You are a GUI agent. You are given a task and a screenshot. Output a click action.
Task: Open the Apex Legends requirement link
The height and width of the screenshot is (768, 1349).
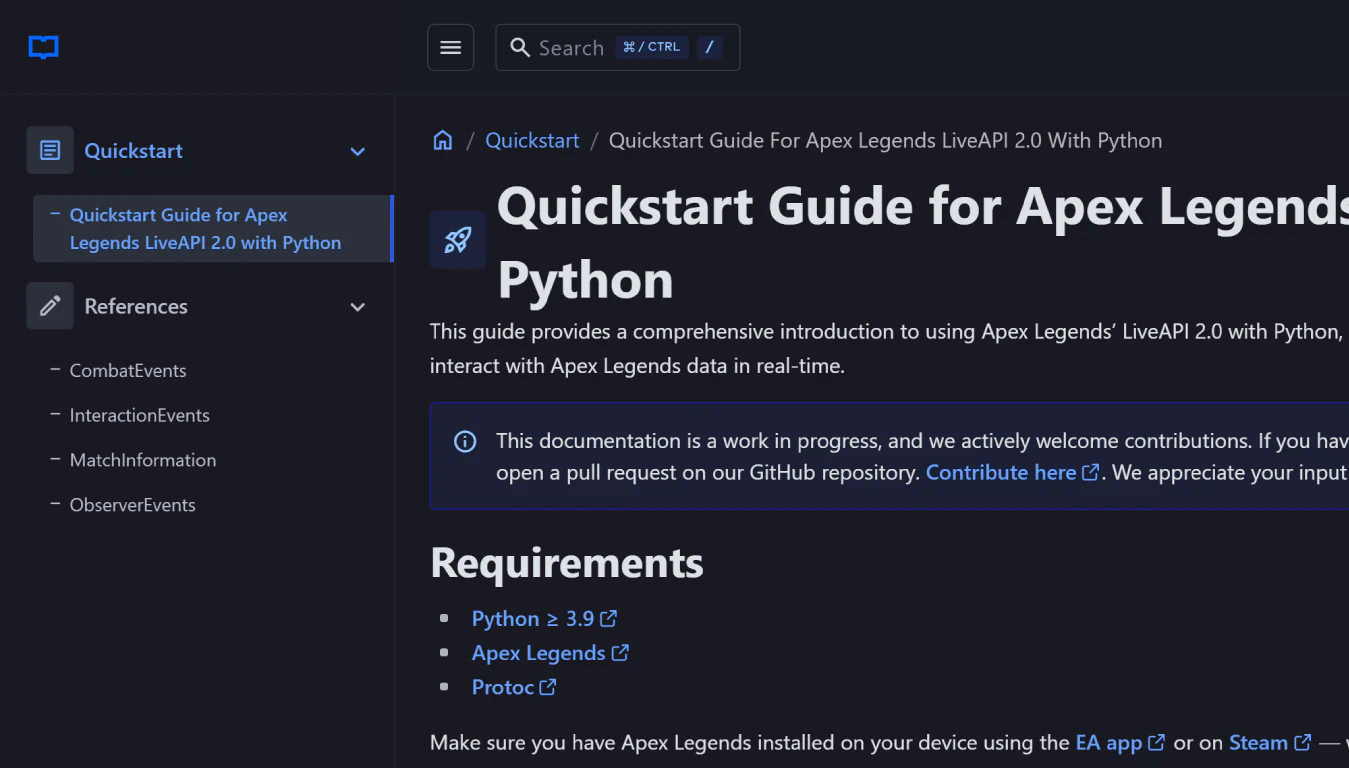click(x=539, y=653)
